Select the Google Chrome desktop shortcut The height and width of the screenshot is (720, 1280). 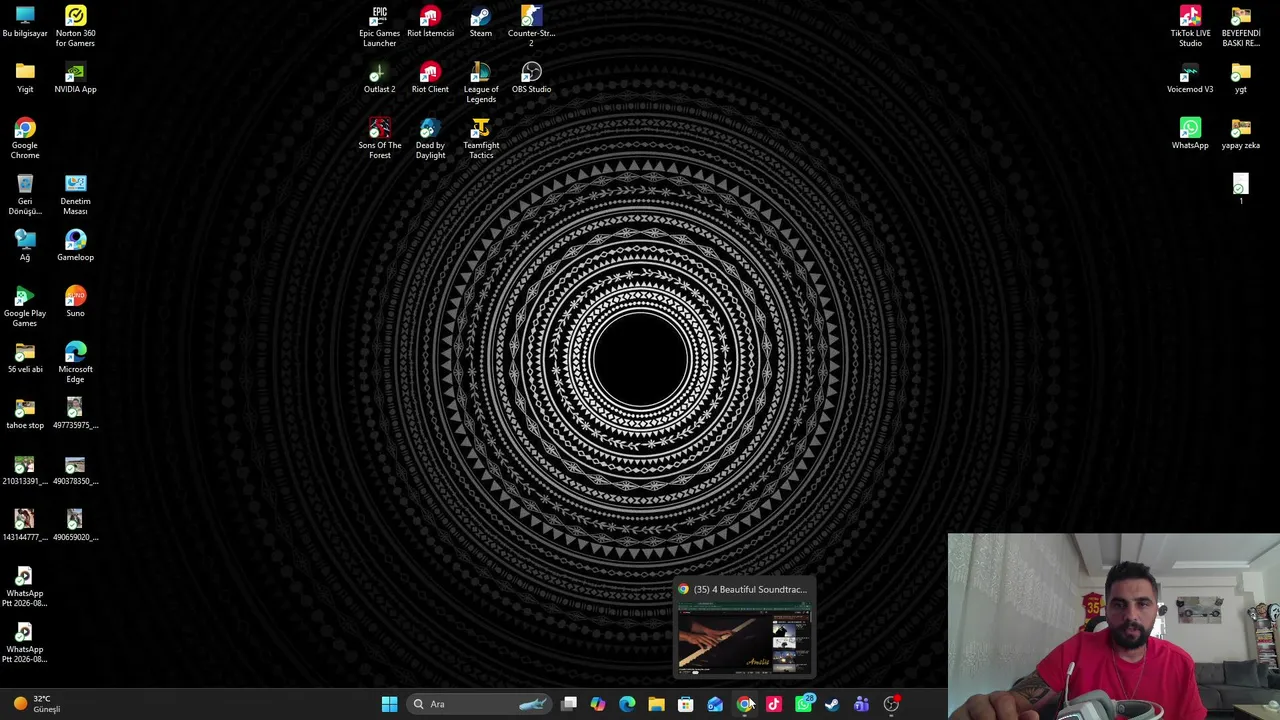25,139
